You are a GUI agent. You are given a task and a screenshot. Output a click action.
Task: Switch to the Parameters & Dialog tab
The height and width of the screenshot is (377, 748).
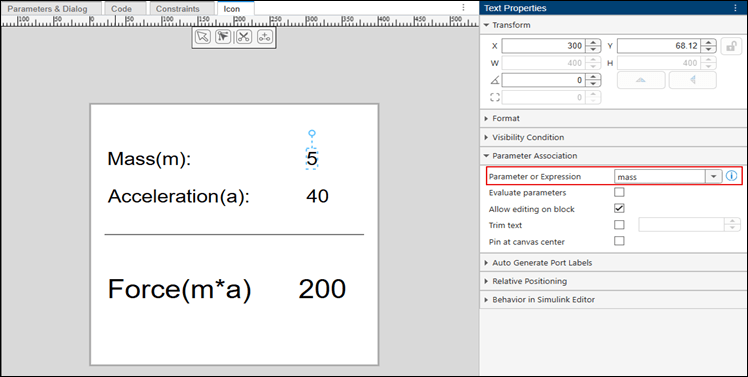48,9
